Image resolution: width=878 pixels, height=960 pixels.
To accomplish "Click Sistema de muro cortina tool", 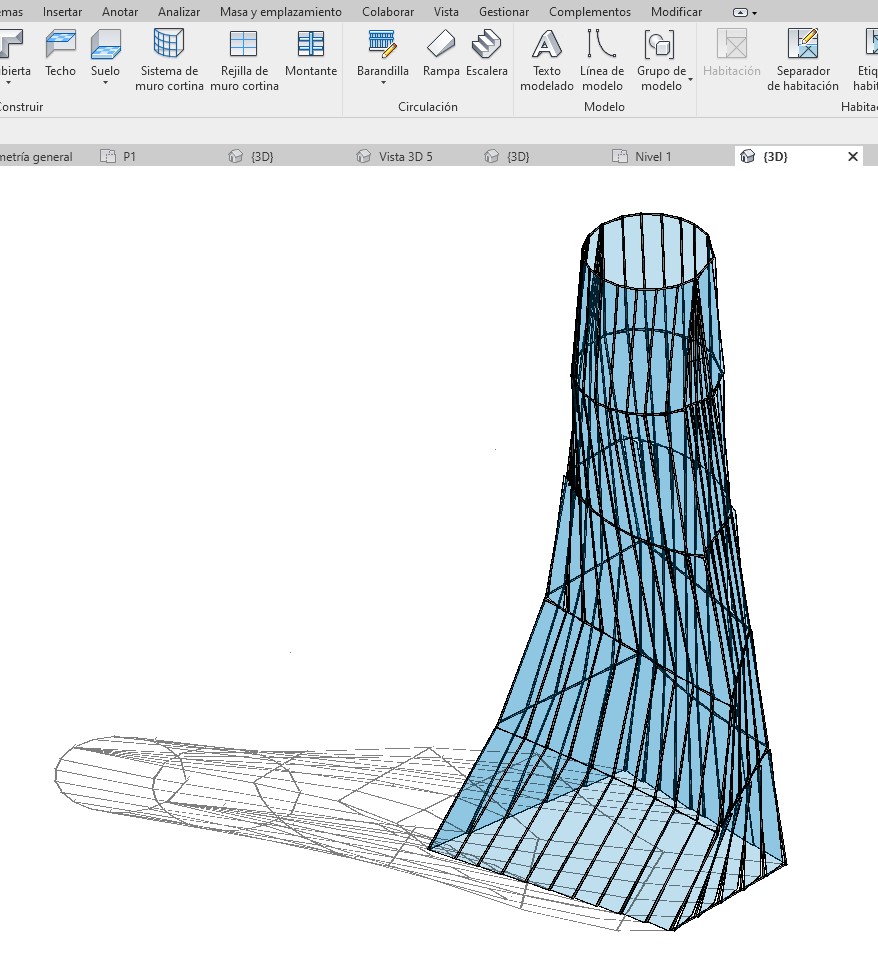I will (x=169, y=58).
